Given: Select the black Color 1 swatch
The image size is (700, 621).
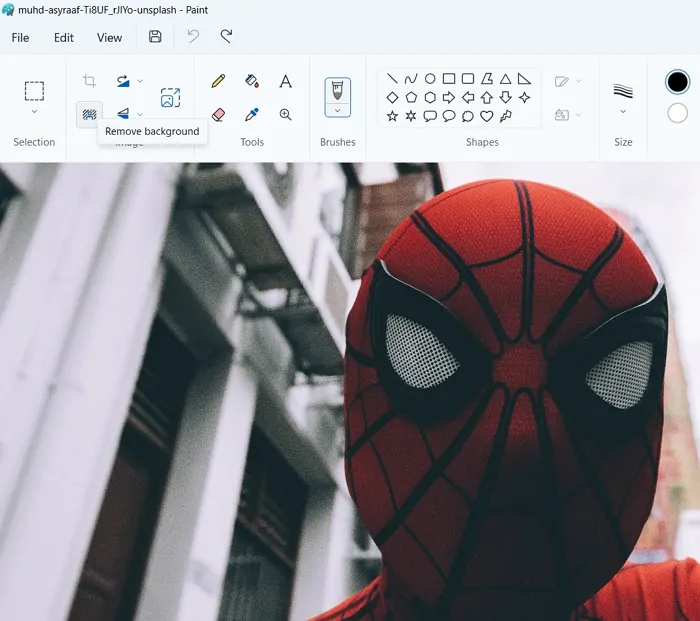Looking at the screenshot, I should pos(677,82).
